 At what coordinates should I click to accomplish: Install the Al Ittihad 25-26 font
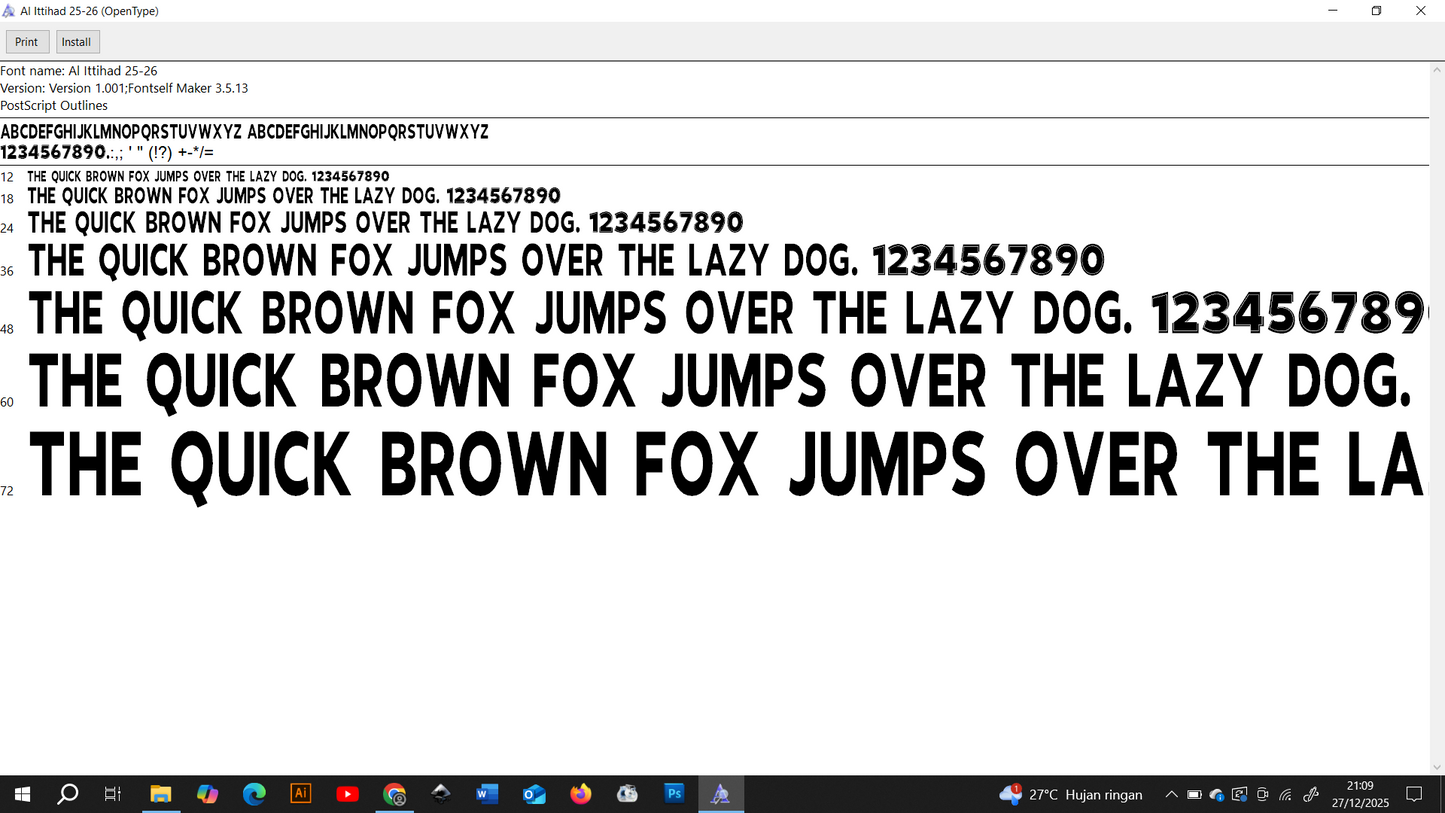point(77,42)
